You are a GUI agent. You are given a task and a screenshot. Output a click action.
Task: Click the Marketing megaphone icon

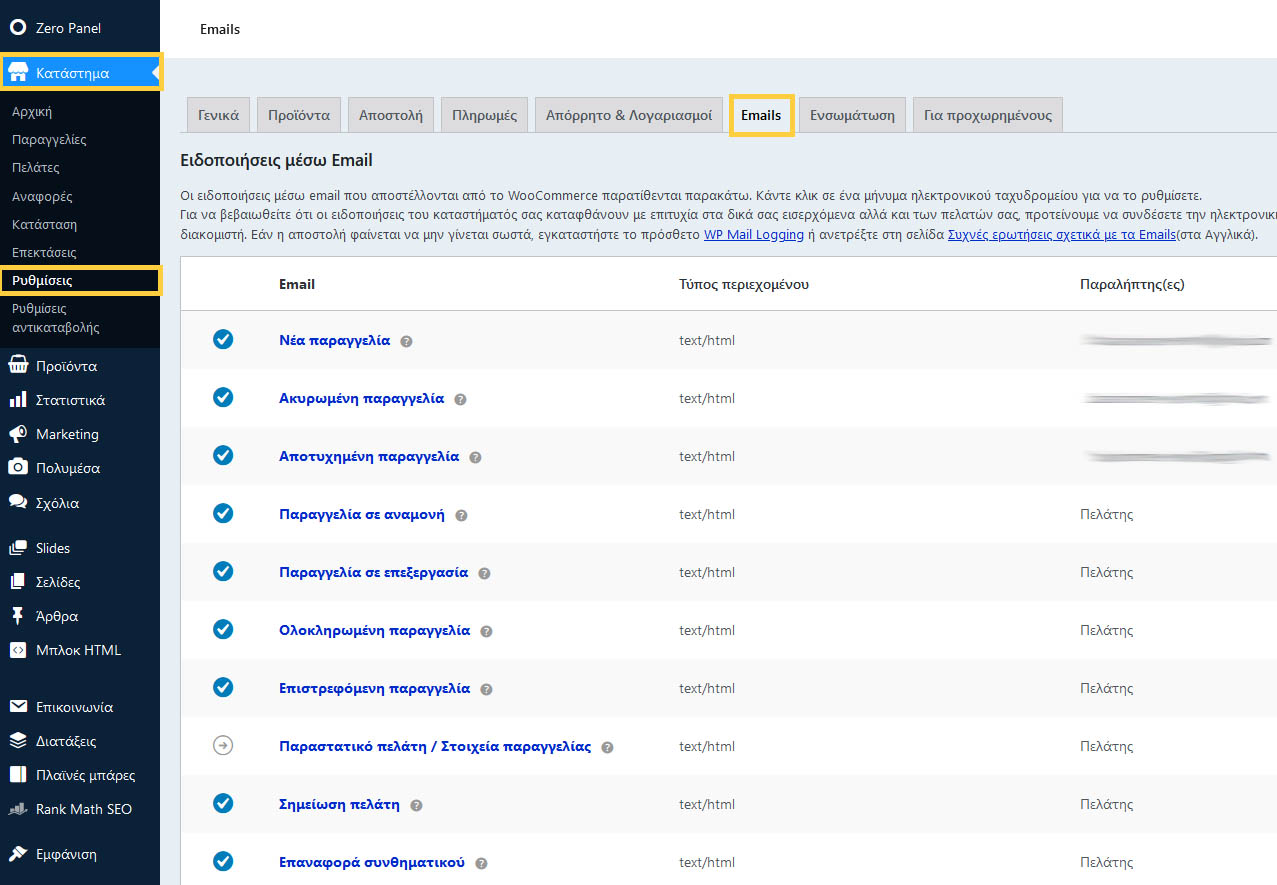[18, 434]
